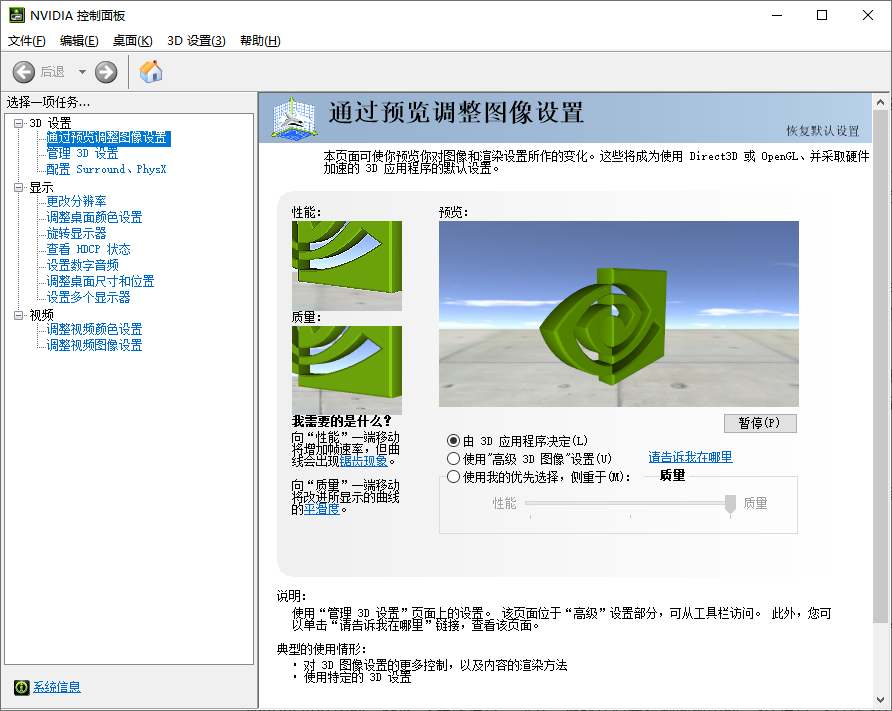
Task: Collapse the 视频 tree node
Action: (x=19, y=315)
